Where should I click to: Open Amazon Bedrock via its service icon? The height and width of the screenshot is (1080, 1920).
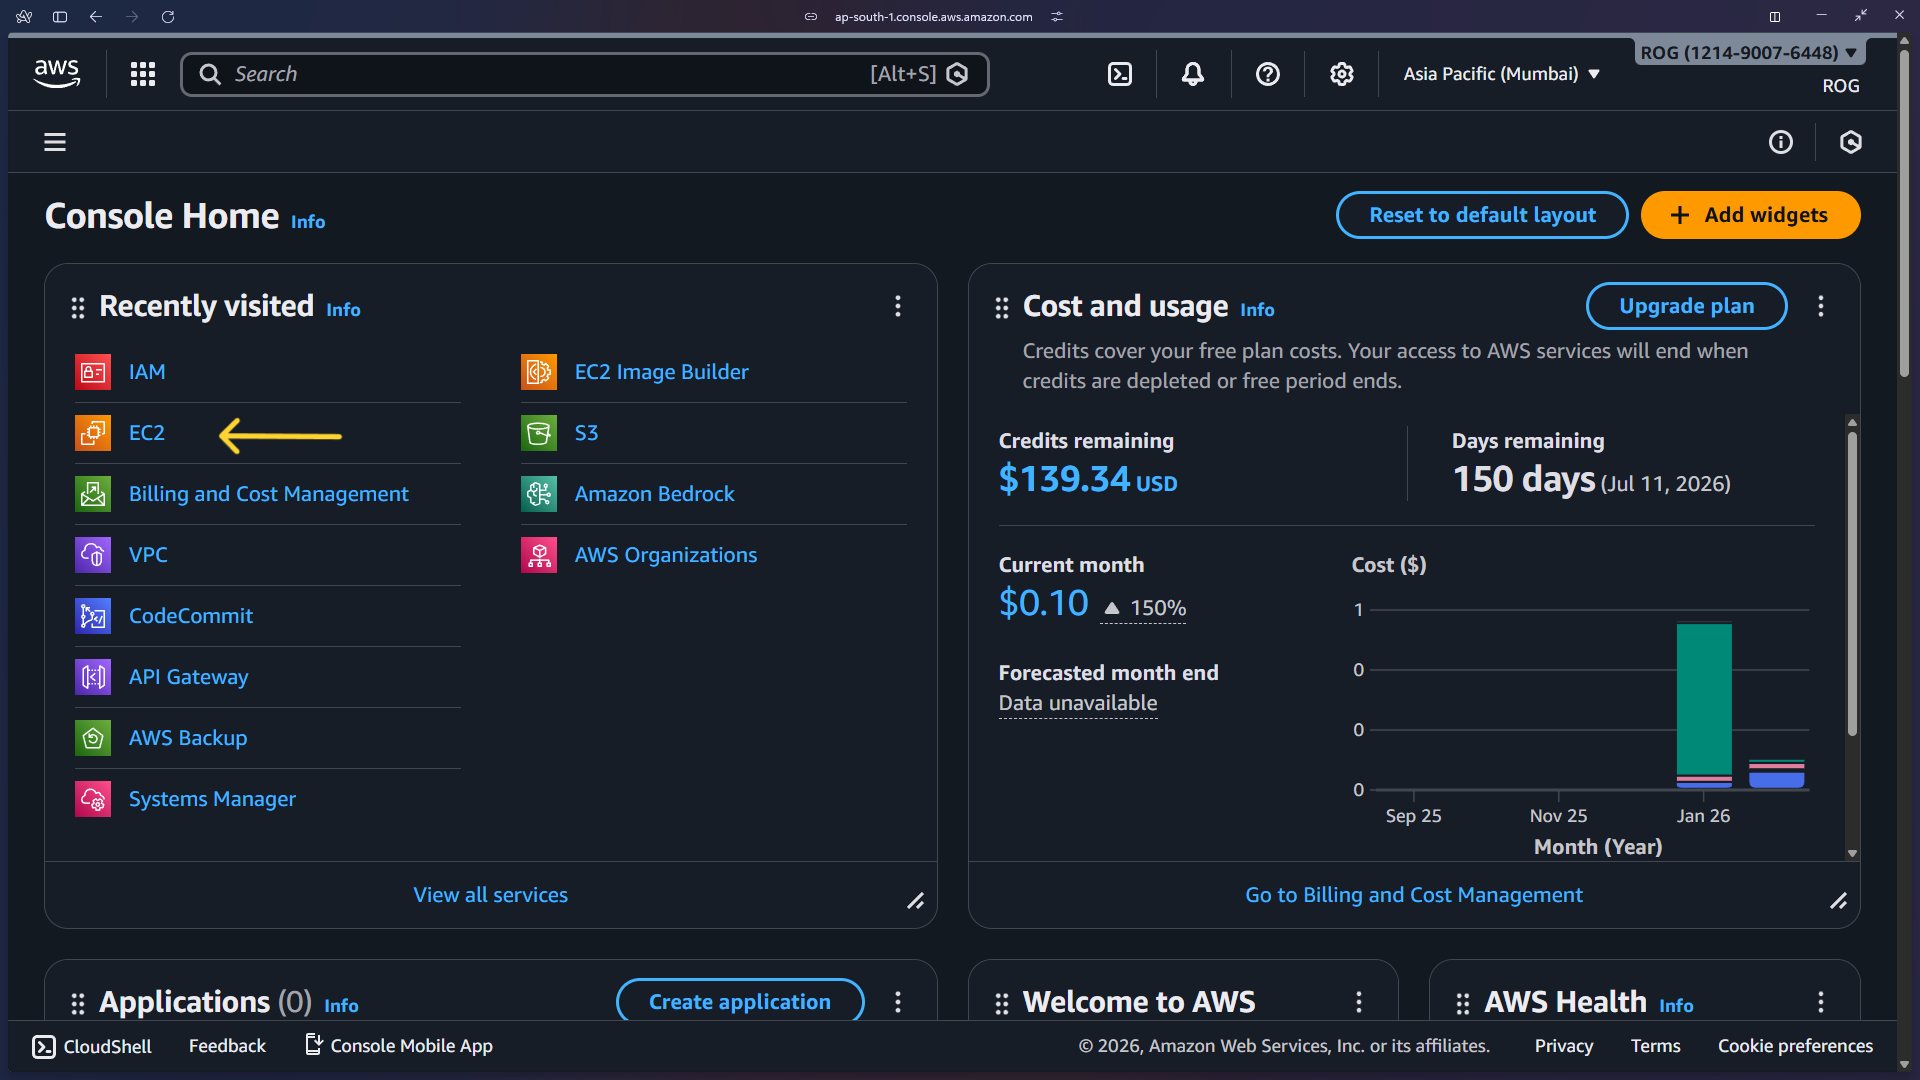[538, 493]
